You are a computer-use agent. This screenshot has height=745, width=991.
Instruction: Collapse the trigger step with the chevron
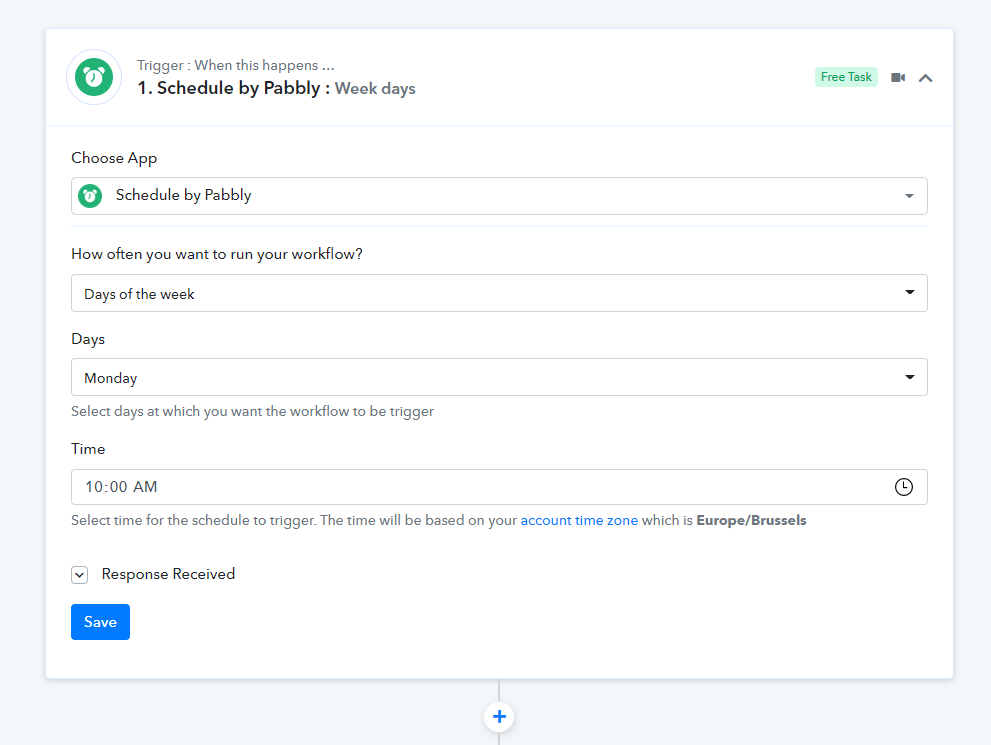925,78
